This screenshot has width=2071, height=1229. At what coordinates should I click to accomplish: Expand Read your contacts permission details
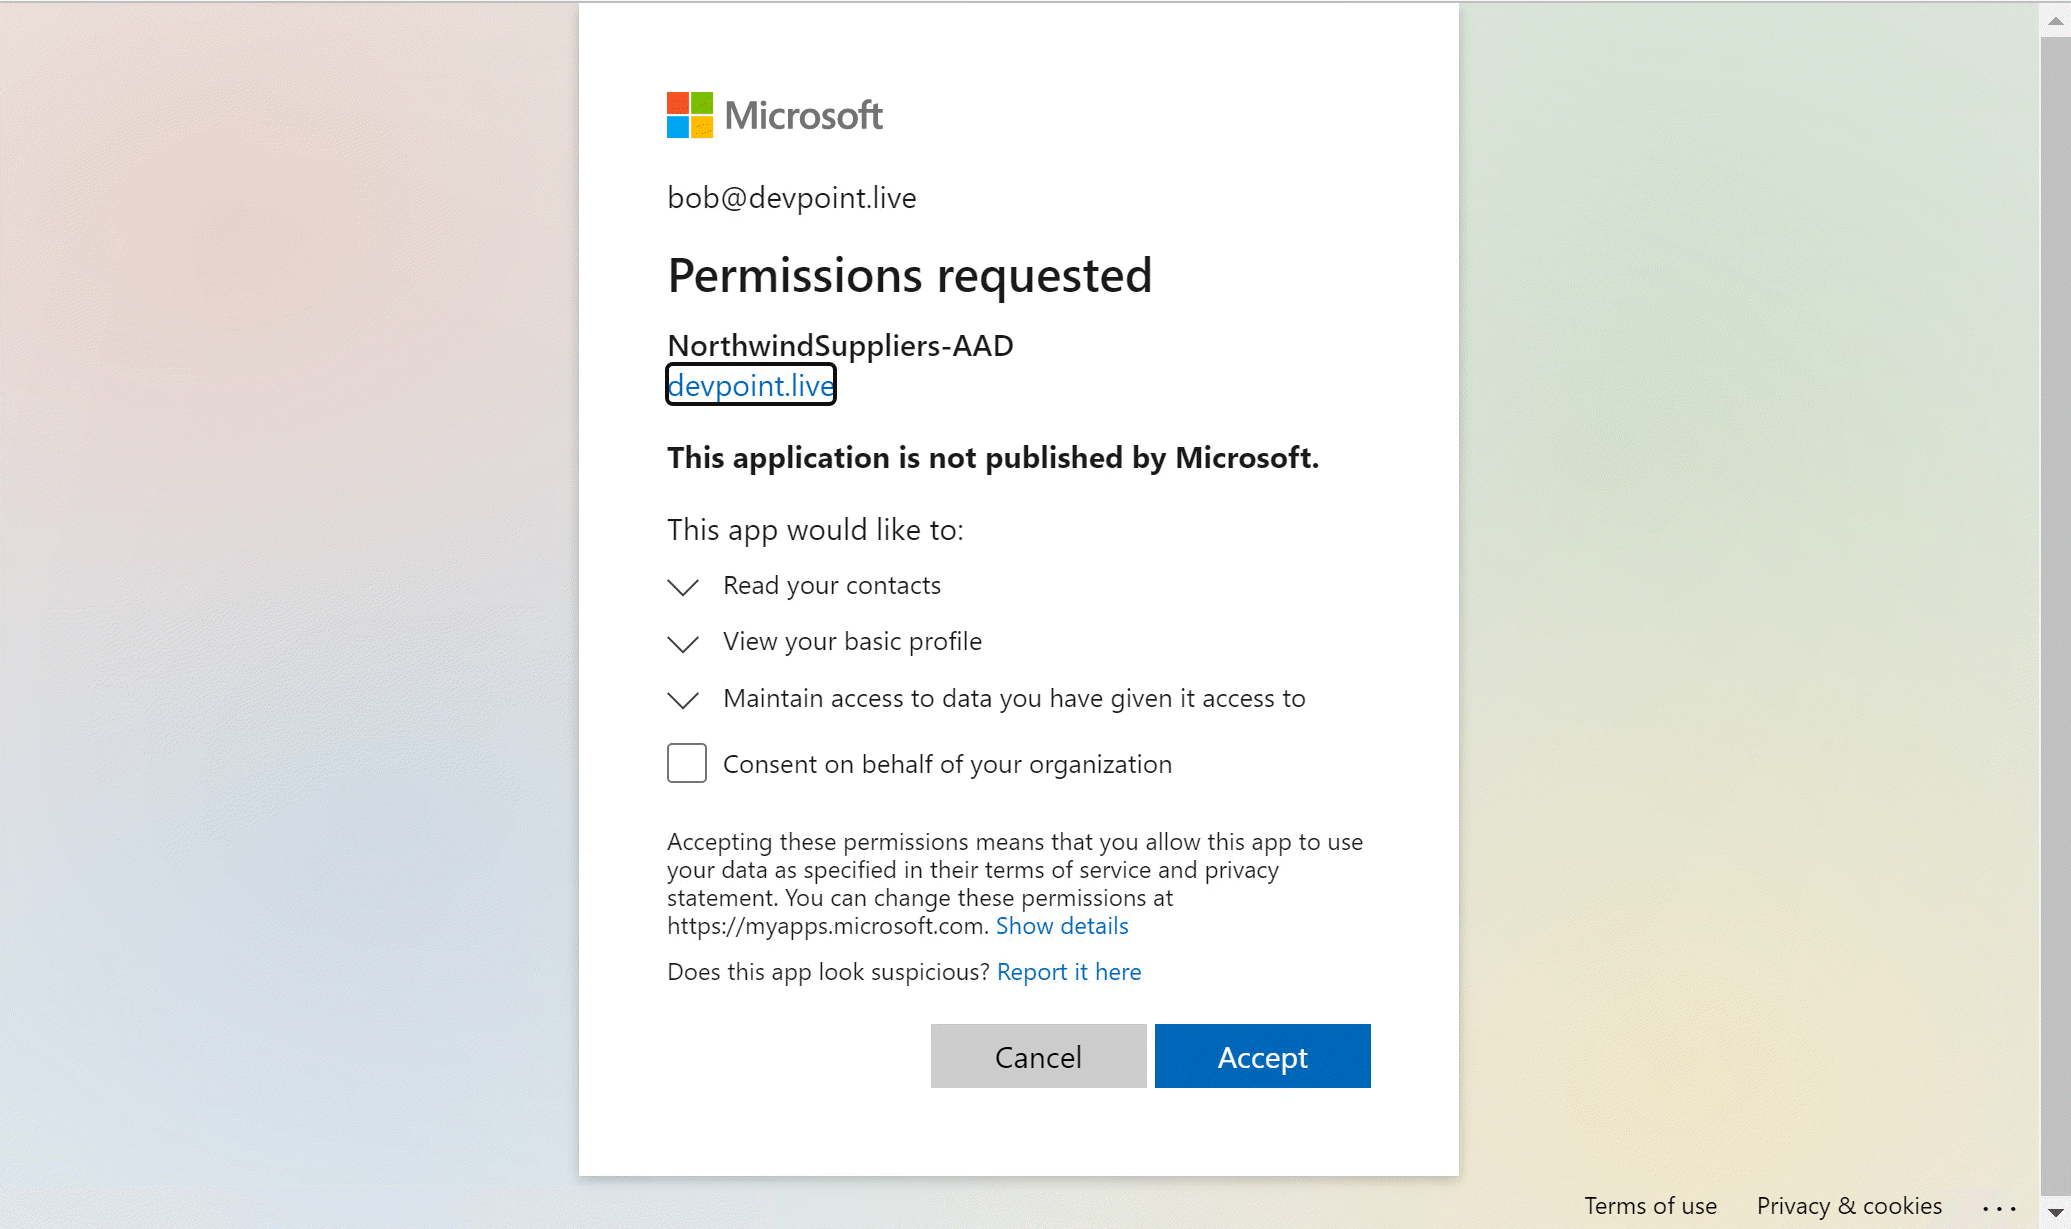(x=683, y=585)
